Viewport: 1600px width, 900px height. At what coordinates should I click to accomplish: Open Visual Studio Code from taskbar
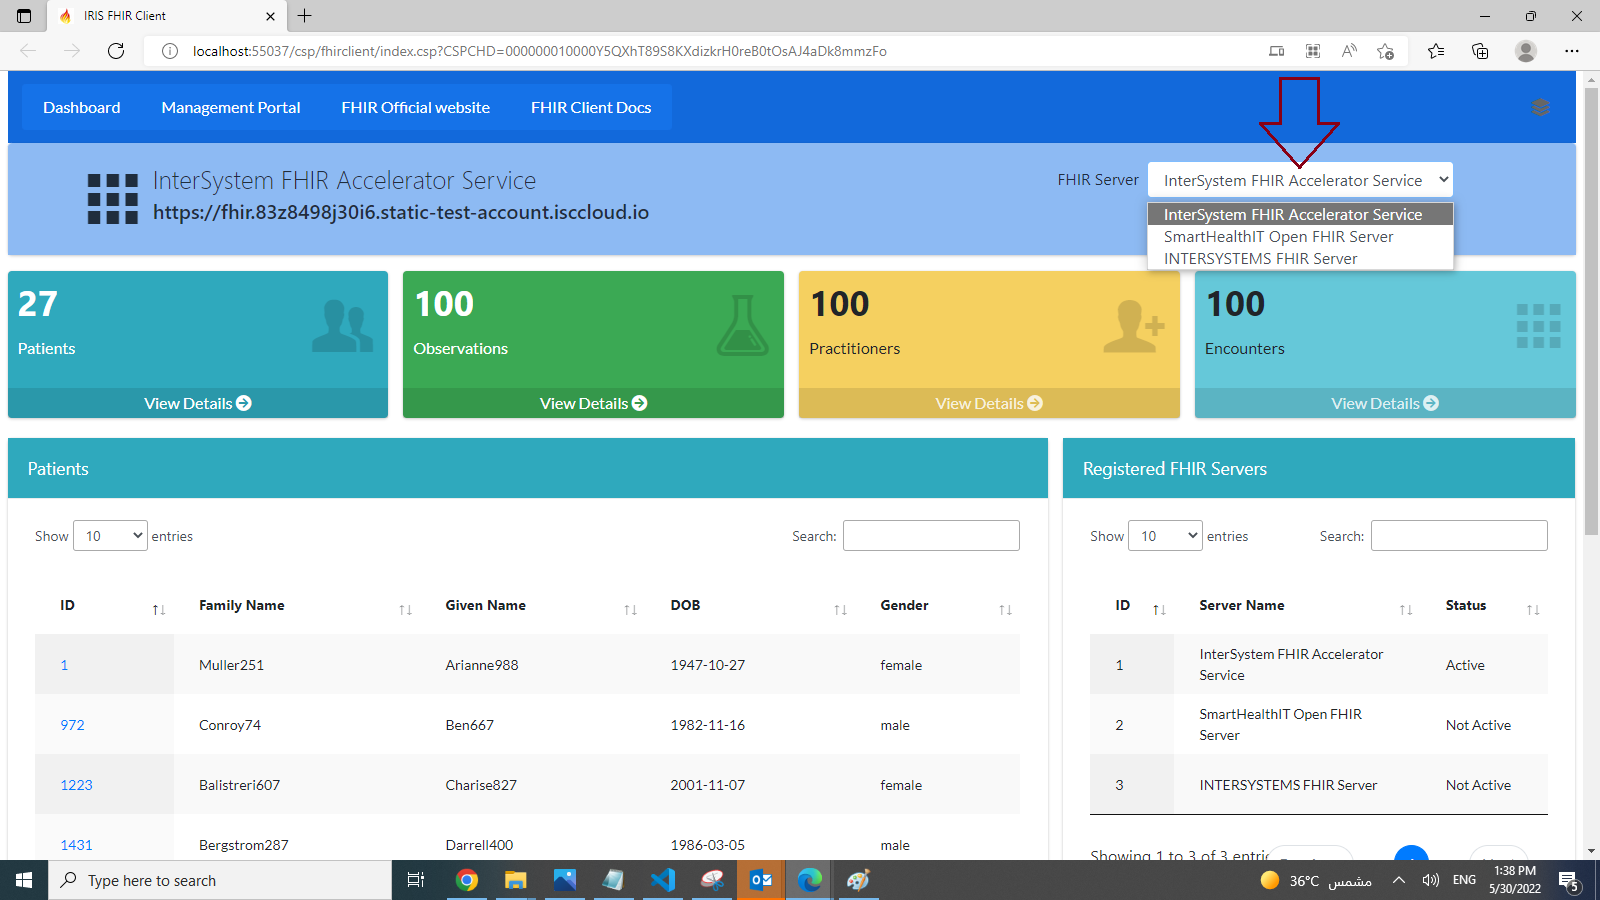(663, 880)
